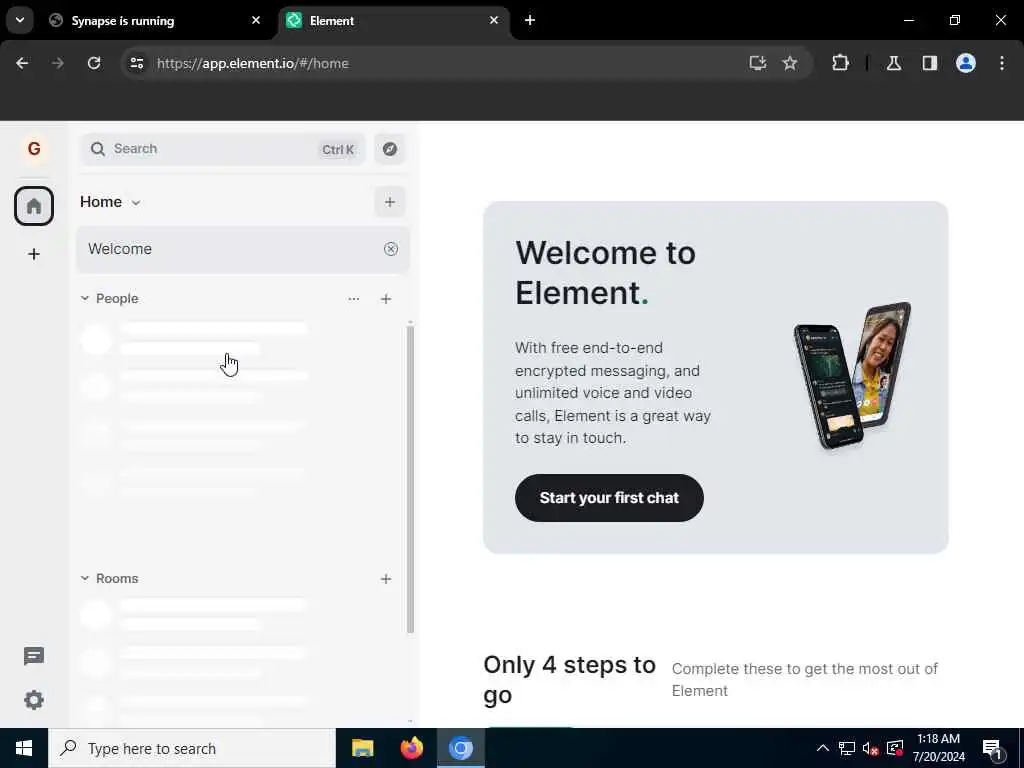Reload the page with the refresh icon
The height and width of the screenshot is (768, 1024).
94,63
